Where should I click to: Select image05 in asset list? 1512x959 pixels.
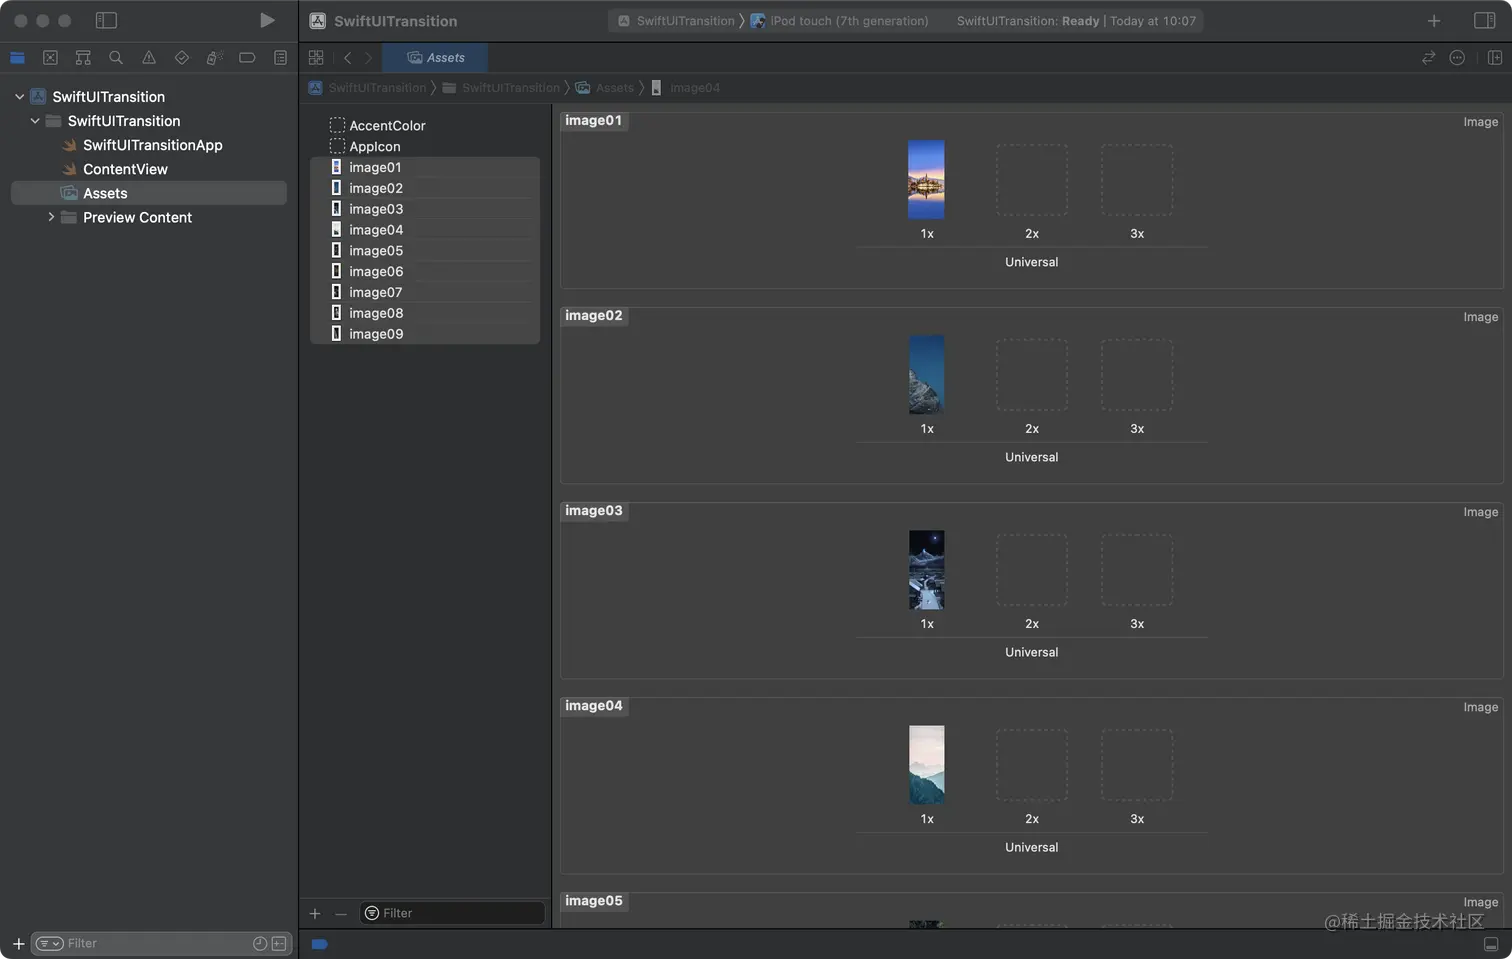pos(425,251)
